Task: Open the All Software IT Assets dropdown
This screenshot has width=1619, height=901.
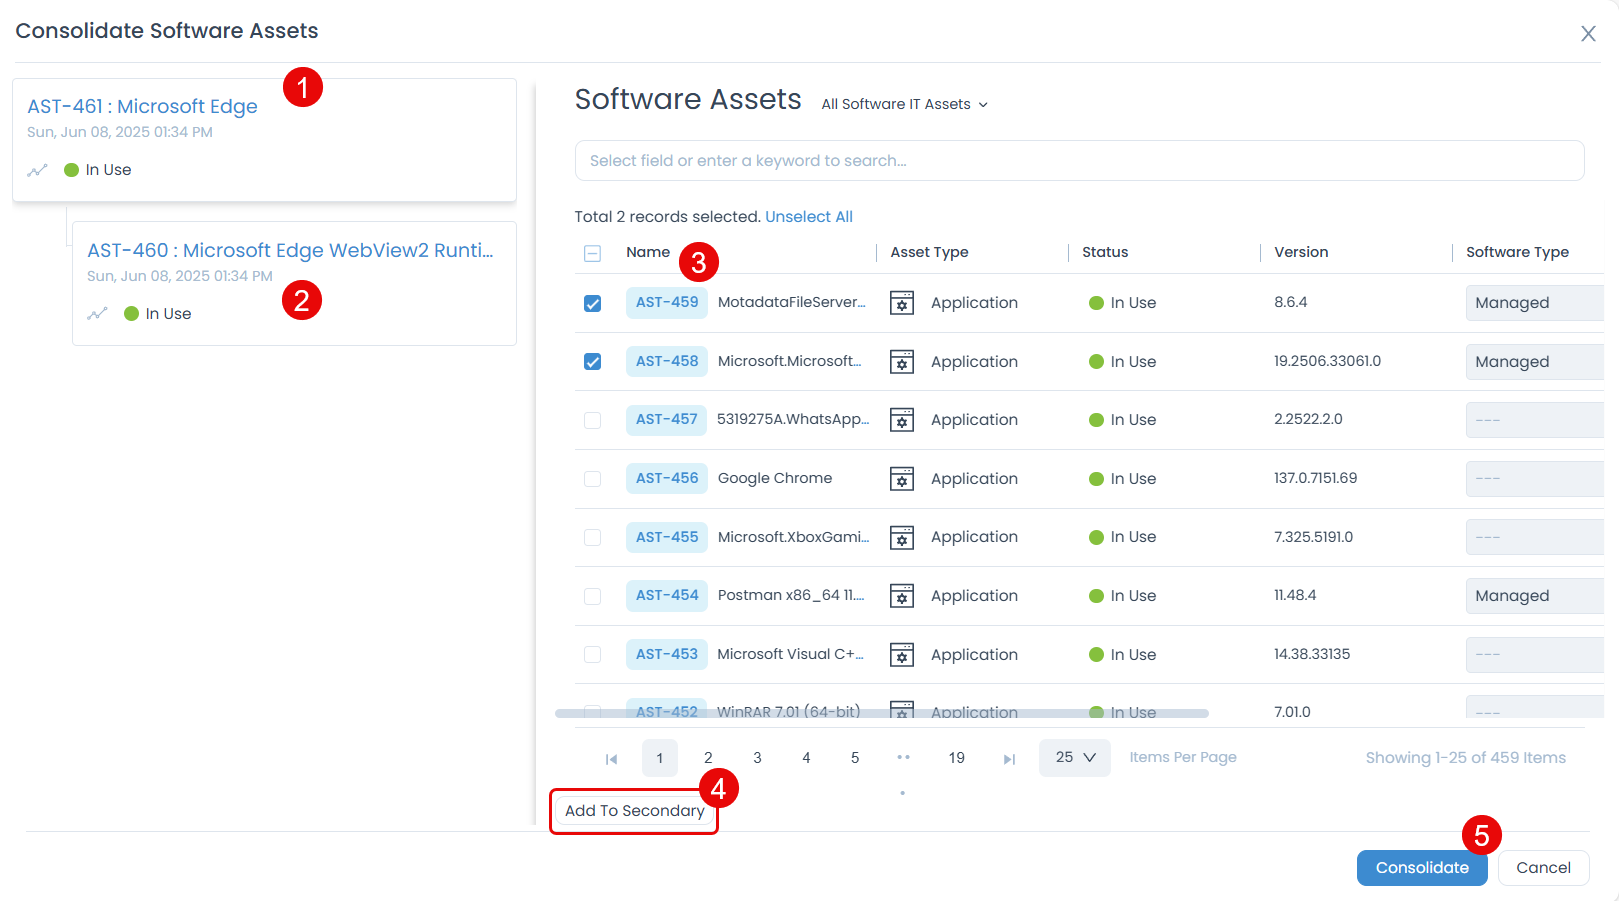Action: tap(901, 103)
